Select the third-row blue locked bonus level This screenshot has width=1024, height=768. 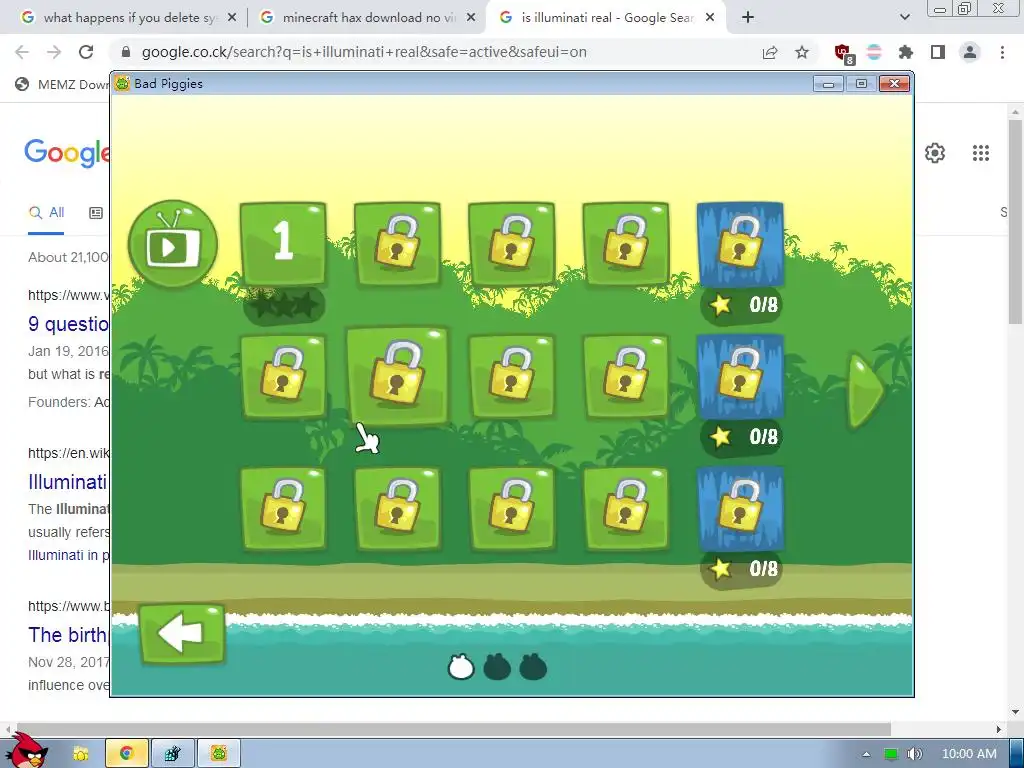click(740, 508)
